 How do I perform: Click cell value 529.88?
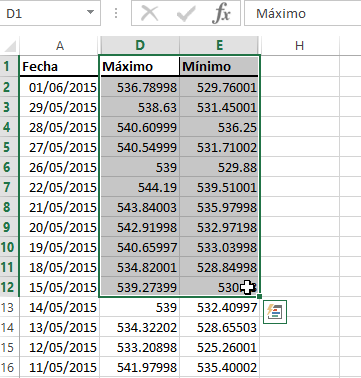point(219,167)
